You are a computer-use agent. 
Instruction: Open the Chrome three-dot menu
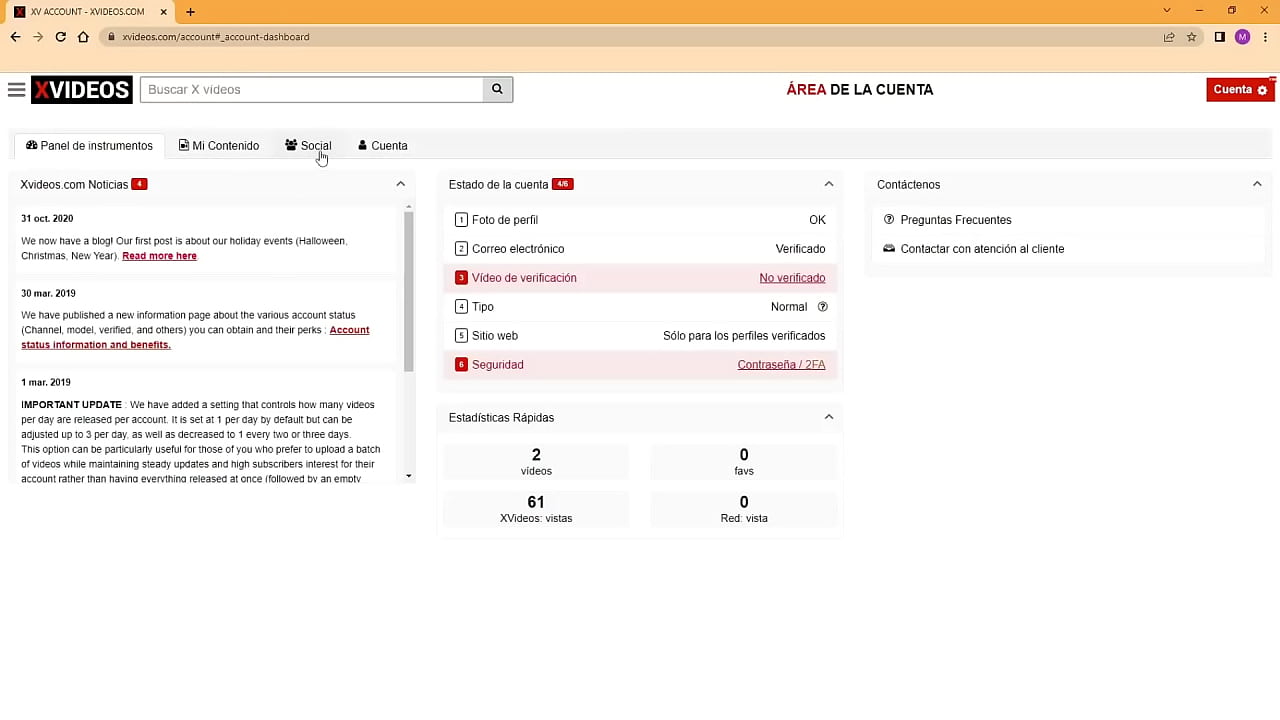[x=1266, y=37]
